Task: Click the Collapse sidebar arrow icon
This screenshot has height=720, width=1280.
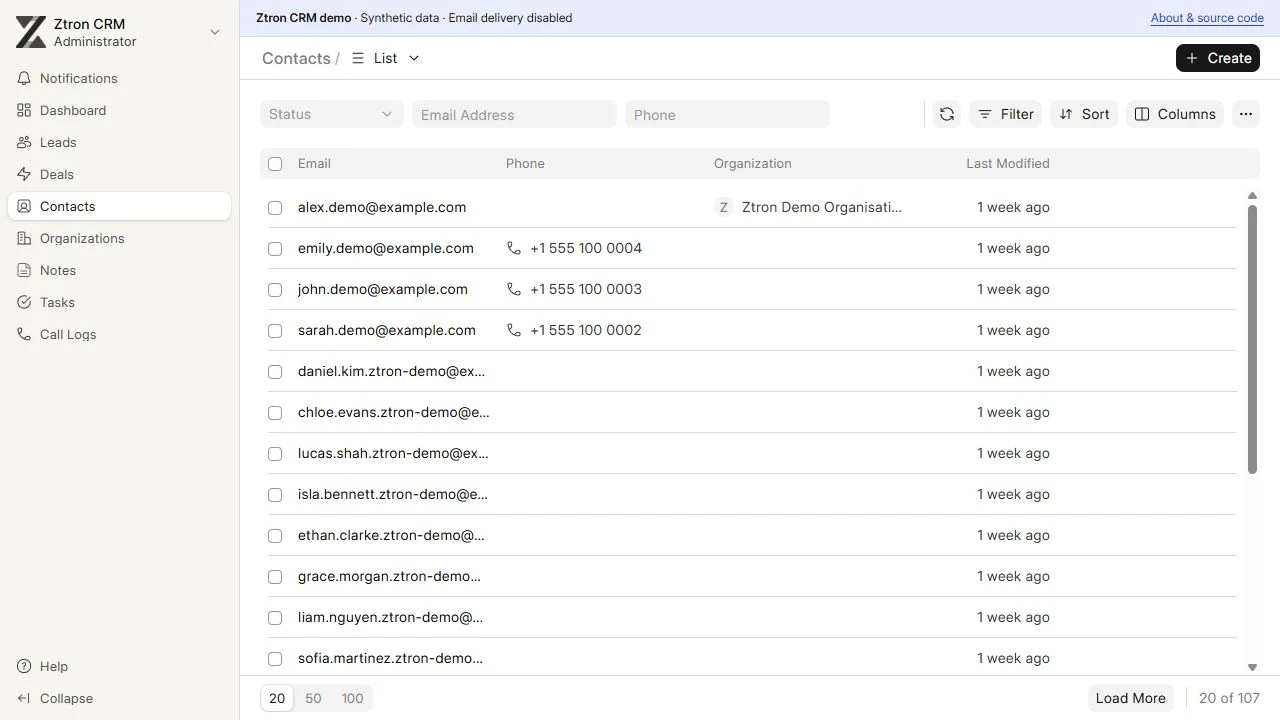Action: [24, 698]
